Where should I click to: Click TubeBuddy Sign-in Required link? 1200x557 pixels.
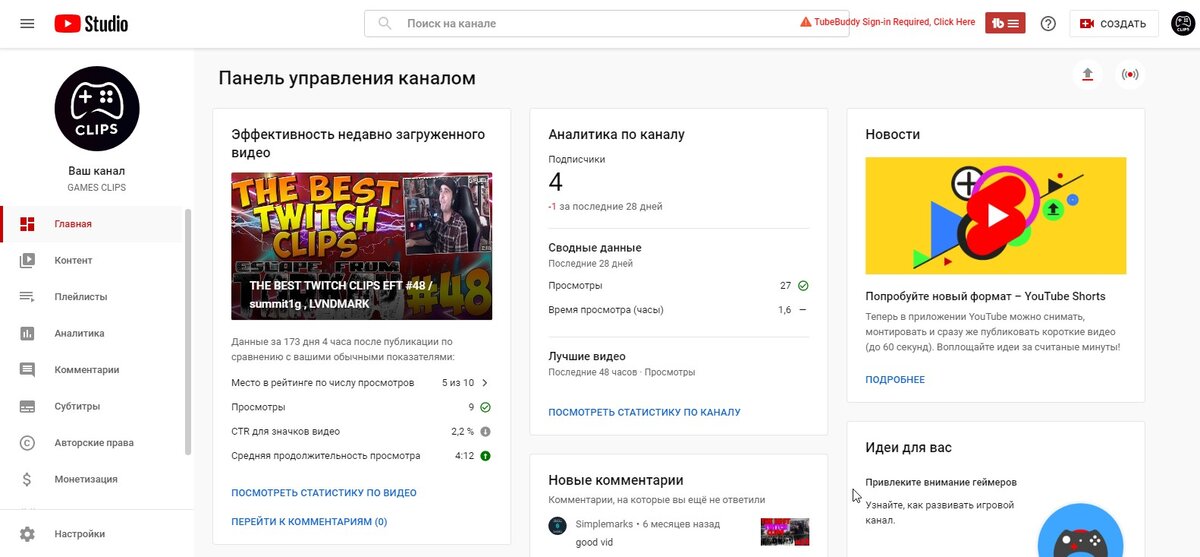click(x=888, y=22)
